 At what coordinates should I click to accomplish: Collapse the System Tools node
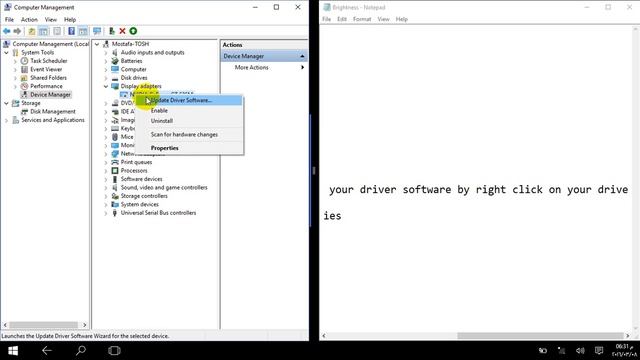point(7,53)
